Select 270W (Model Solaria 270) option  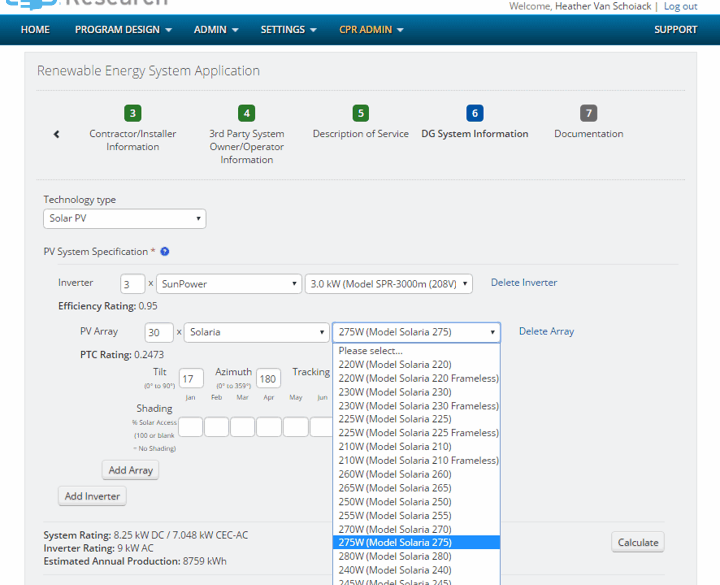416,529
